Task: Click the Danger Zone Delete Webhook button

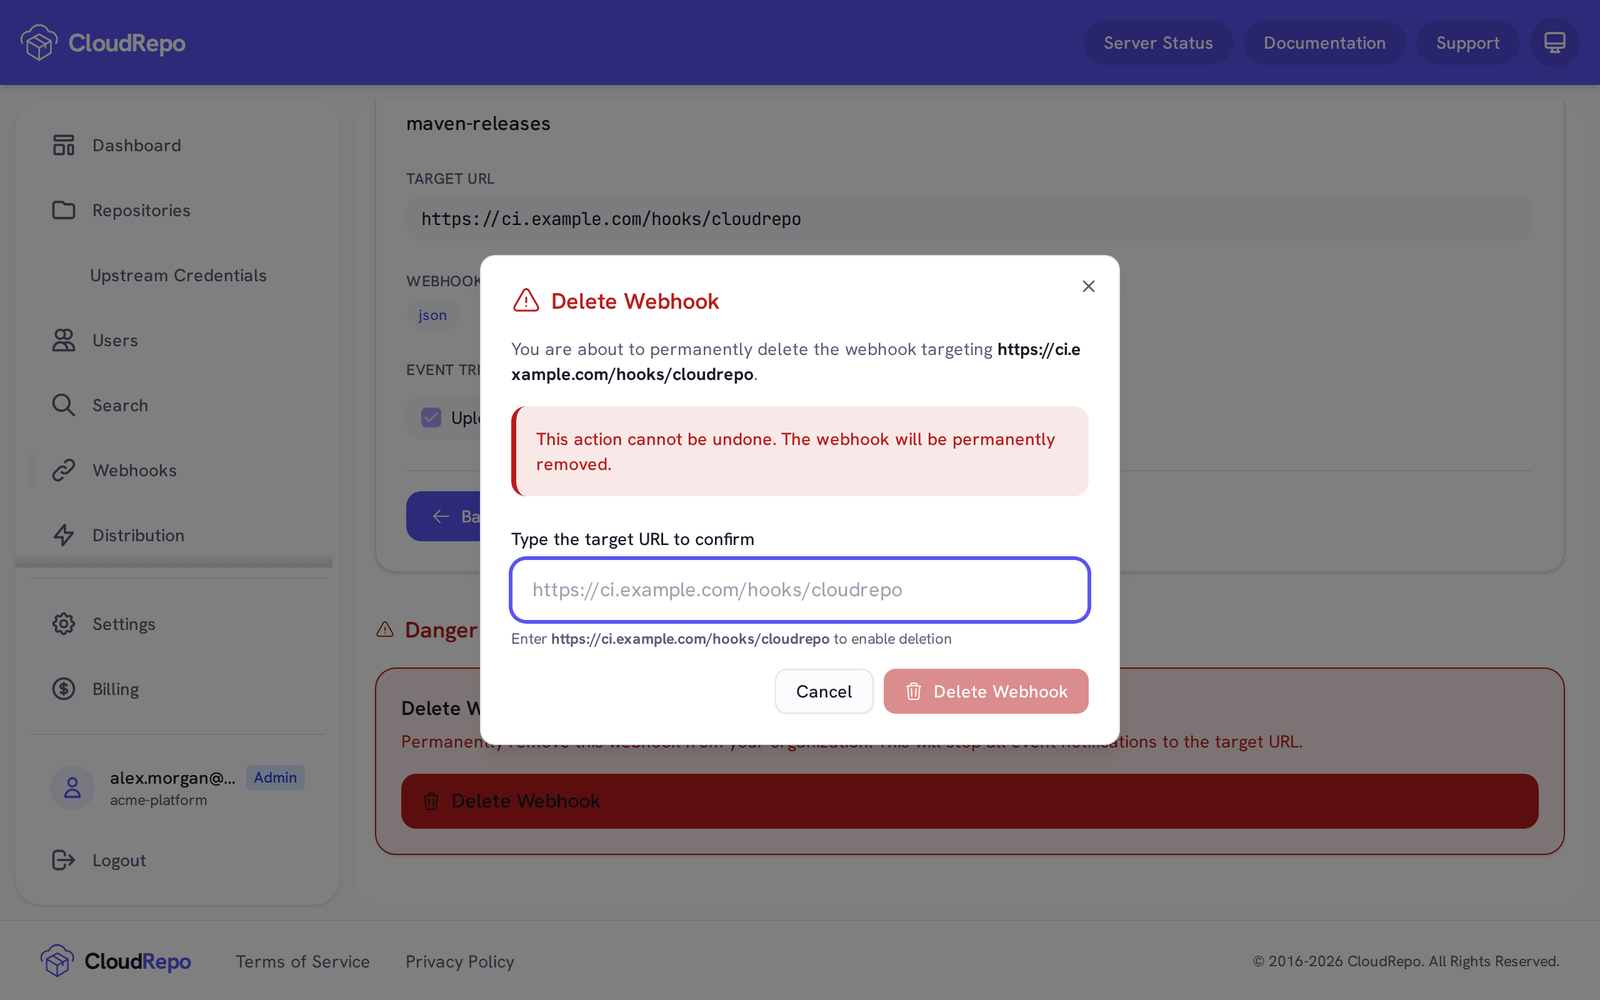Action: pos(969,801)
